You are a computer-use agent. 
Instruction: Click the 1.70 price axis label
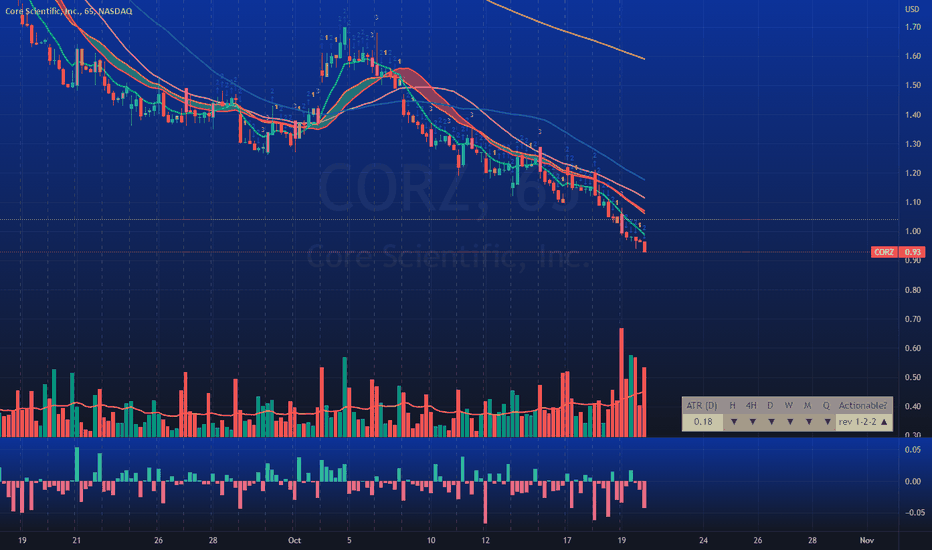click(912, 27)
